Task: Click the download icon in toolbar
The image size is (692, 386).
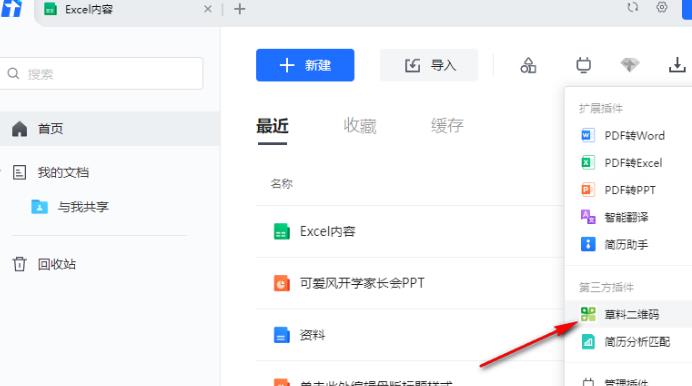Action: [x=677, y=65]
